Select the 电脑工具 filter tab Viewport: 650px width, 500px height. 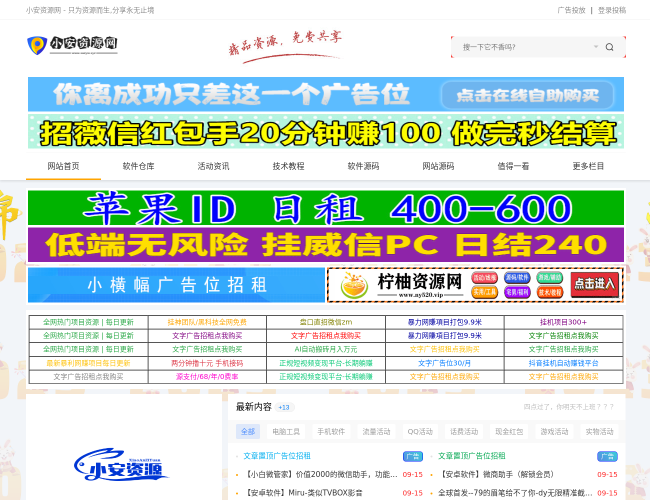point(286,432)
